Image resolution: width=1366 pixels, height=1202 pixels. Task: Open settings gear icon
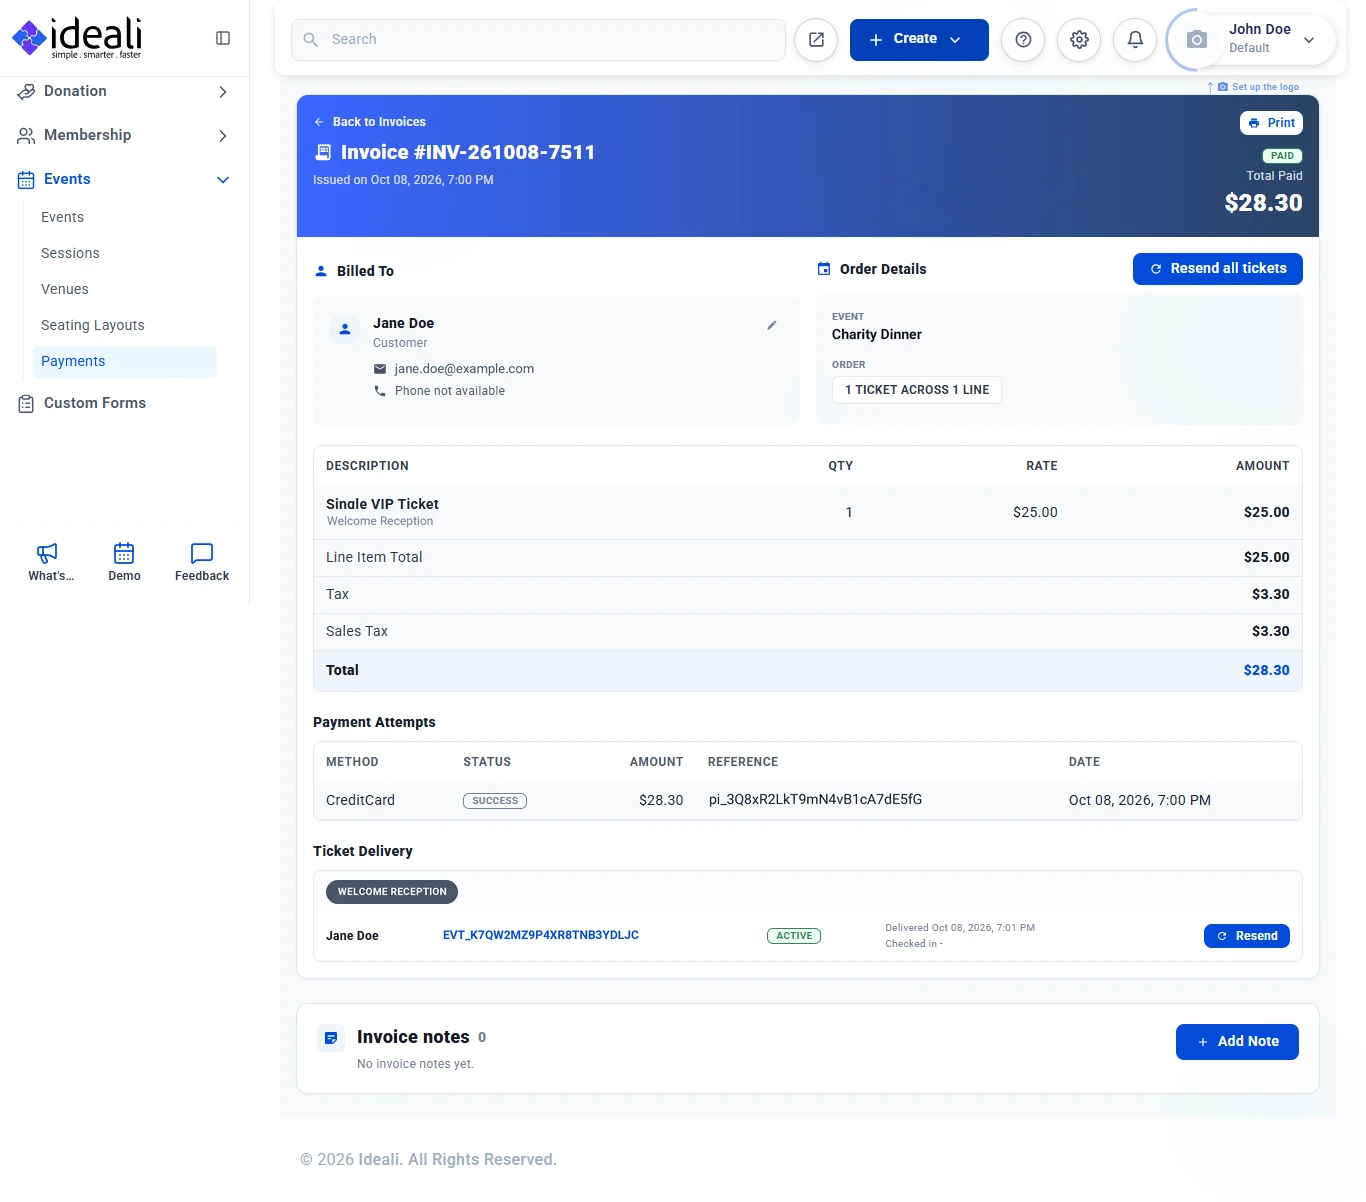(x=1079, y=40)
